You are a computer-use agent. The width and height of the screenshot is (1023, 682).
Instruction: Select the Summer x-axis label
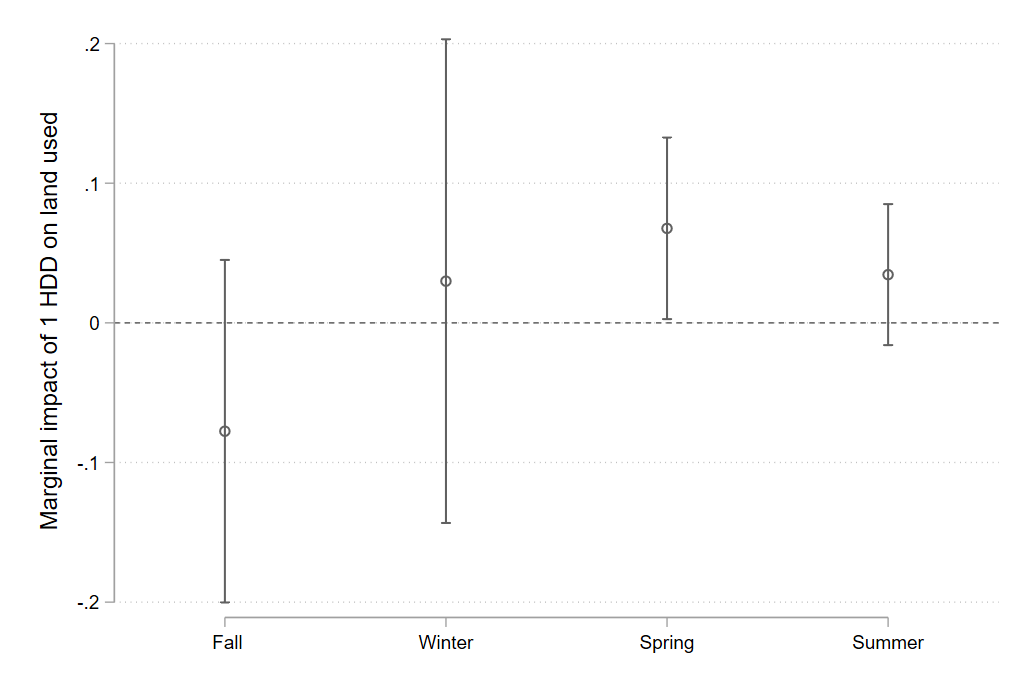[x=888, y=643]
